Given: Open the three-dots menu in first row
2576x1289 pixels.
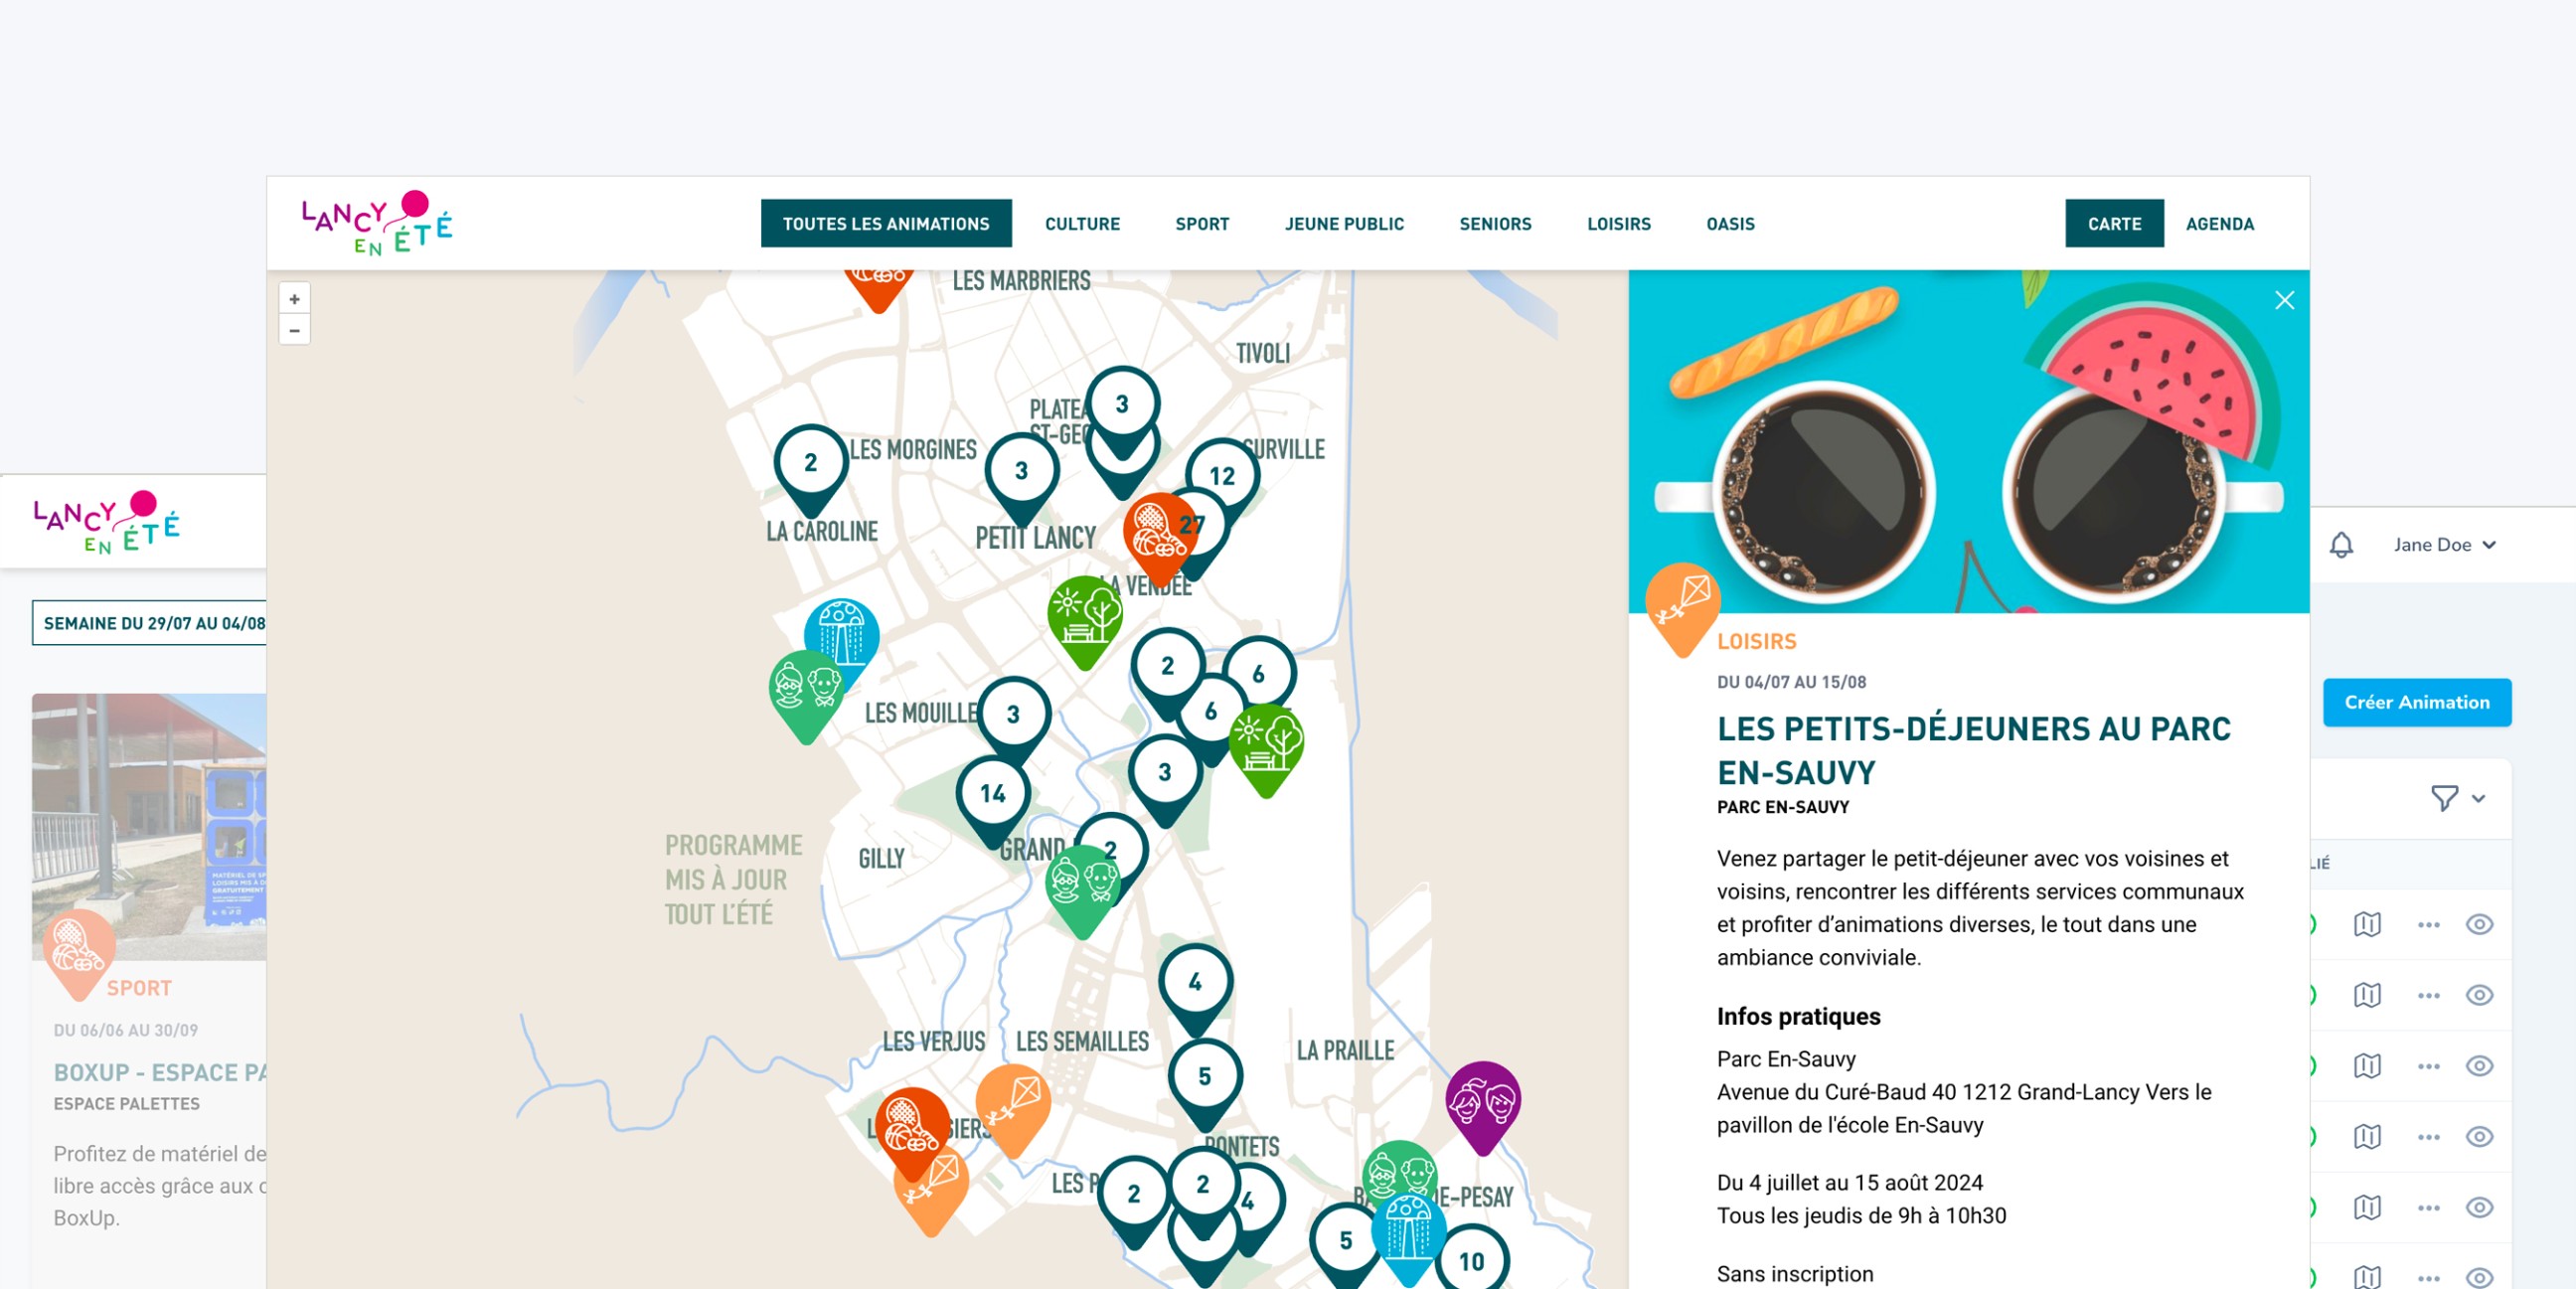Looking at the screenshot, I should pos(2428,924).
